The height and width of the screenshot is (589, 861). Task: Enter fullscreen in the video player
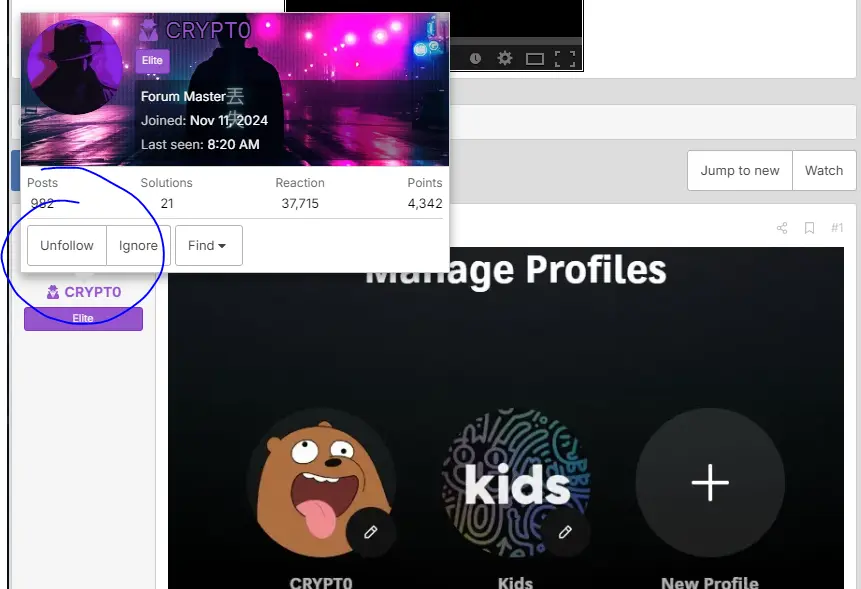tap(564, 59)
